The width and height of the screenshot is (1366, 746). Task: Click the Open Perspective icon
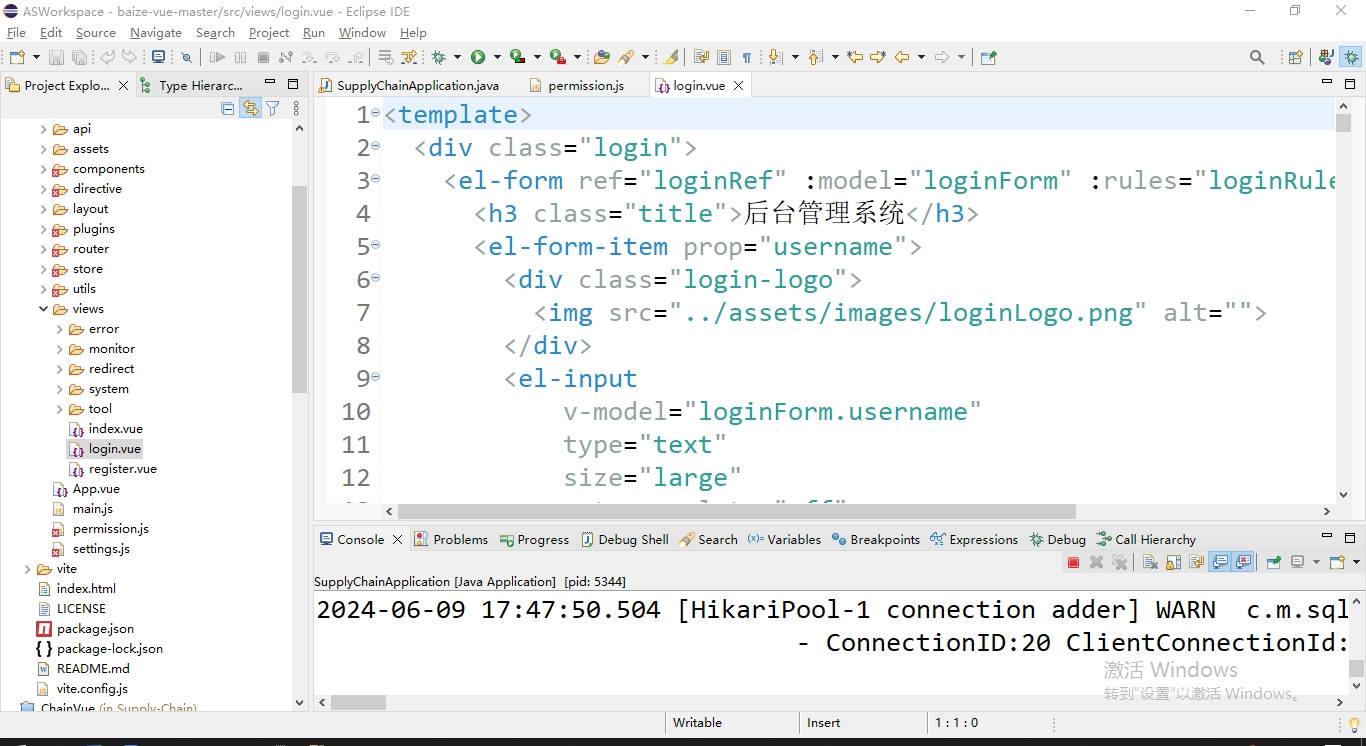1295,57
